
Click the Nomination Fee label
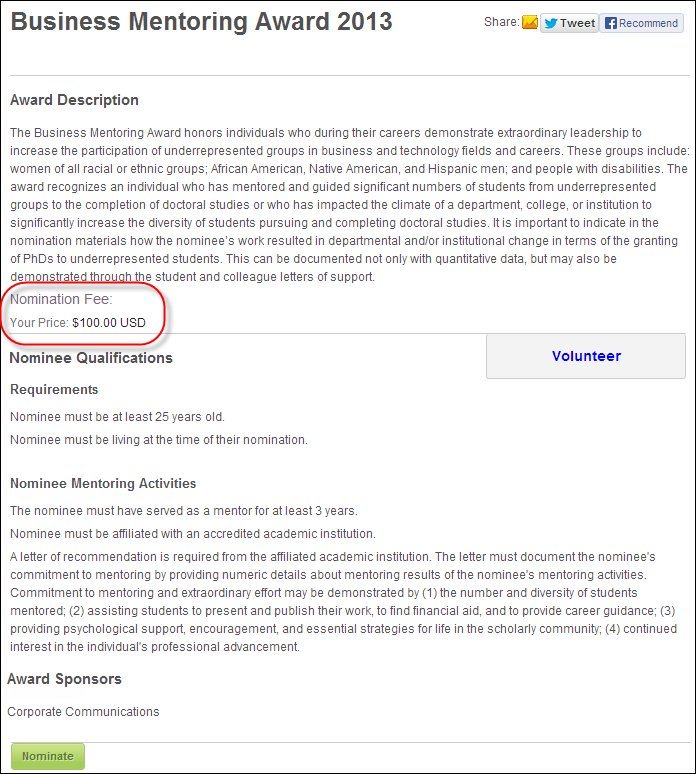click(x=61, y=299)
